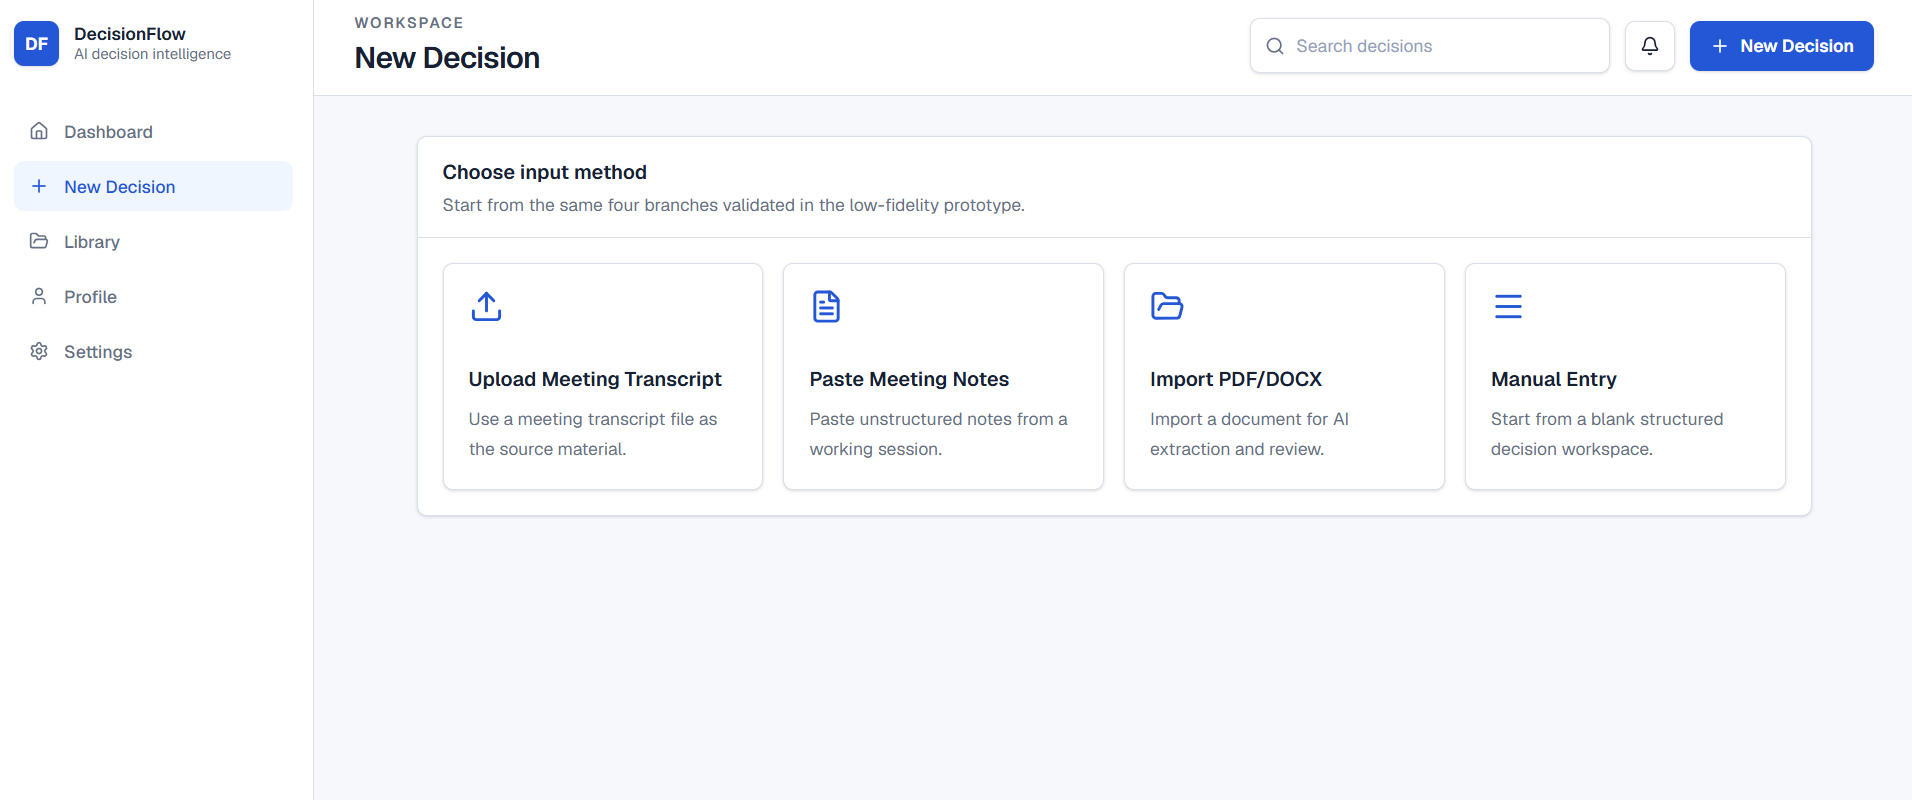Click the magnifier icon in search box
The height and width of the screenshot is (800, 1912).
pos(1275,46)
